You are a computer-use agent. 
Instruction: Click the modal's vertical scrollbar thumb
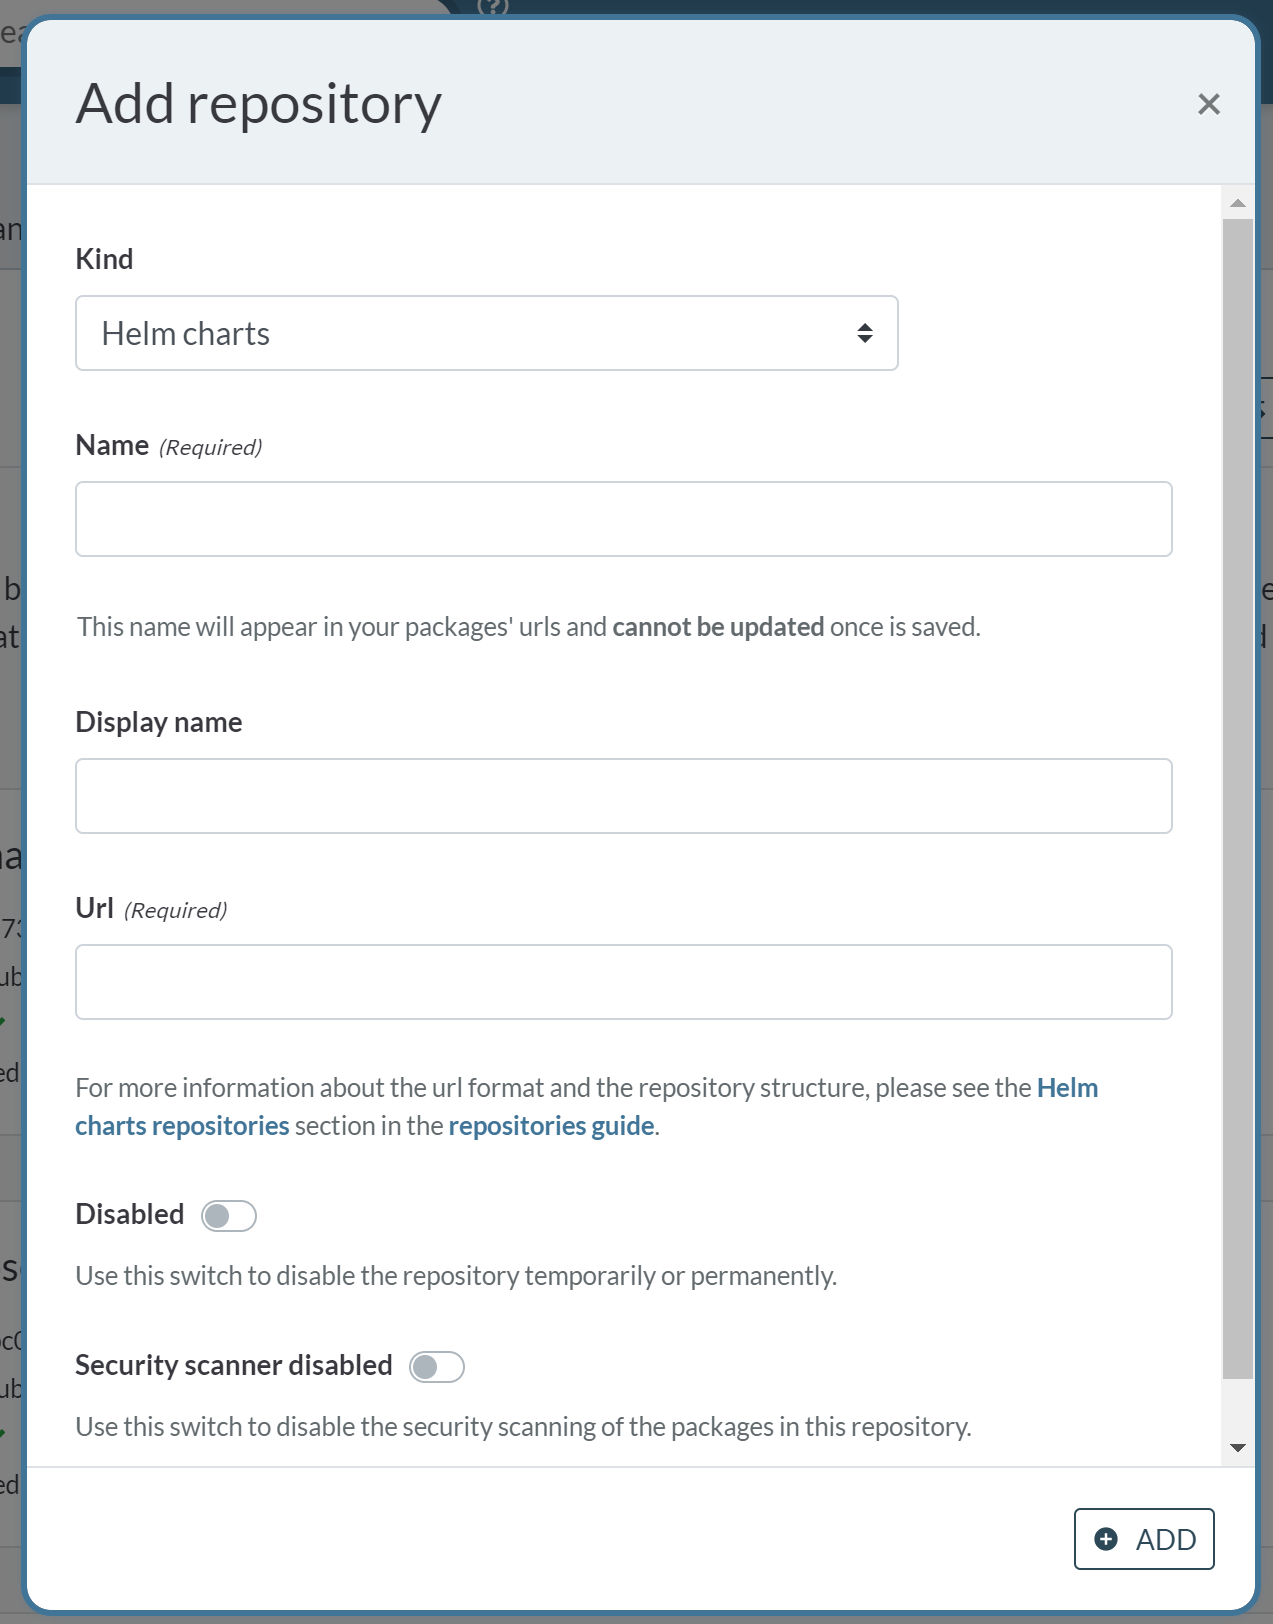1238,798
